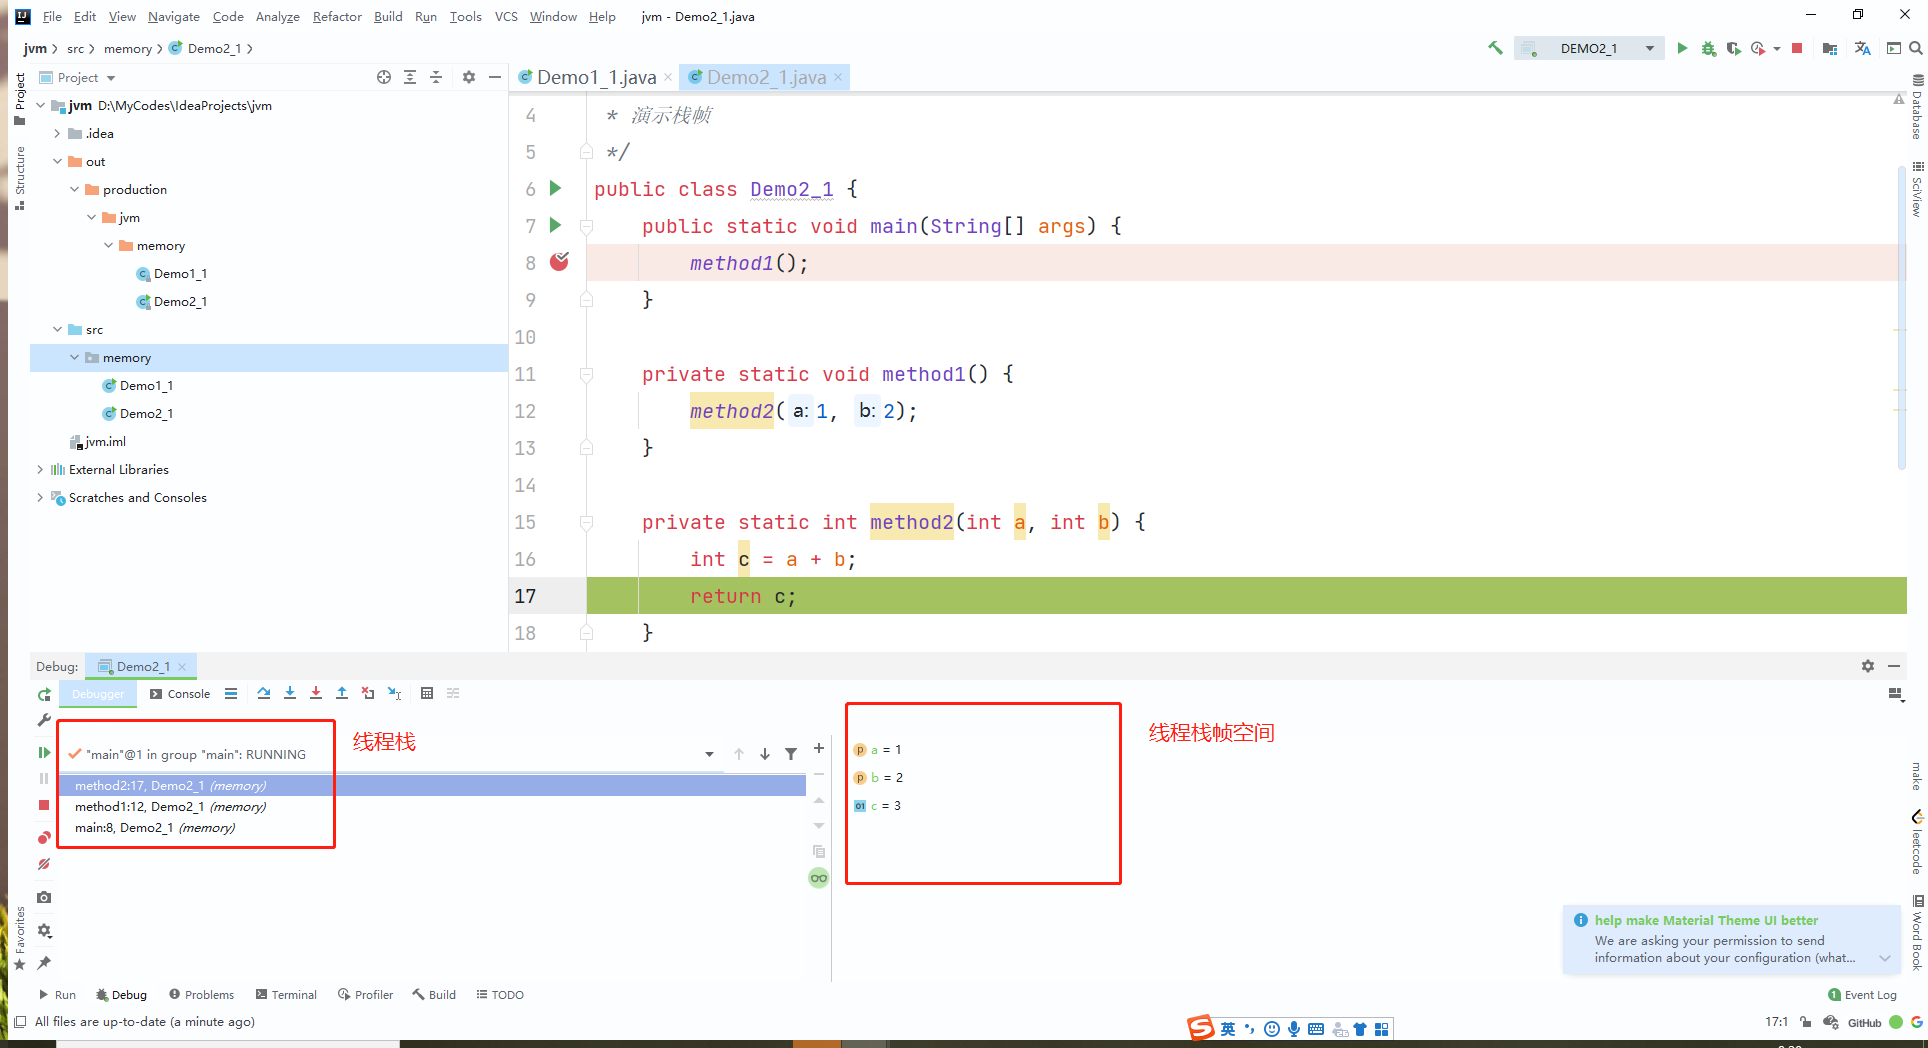Click Resume Program icon in debug sidebar
The width and height of the screenshot is (1928, 1048).
pyautogui.click(x=44, y=752)
